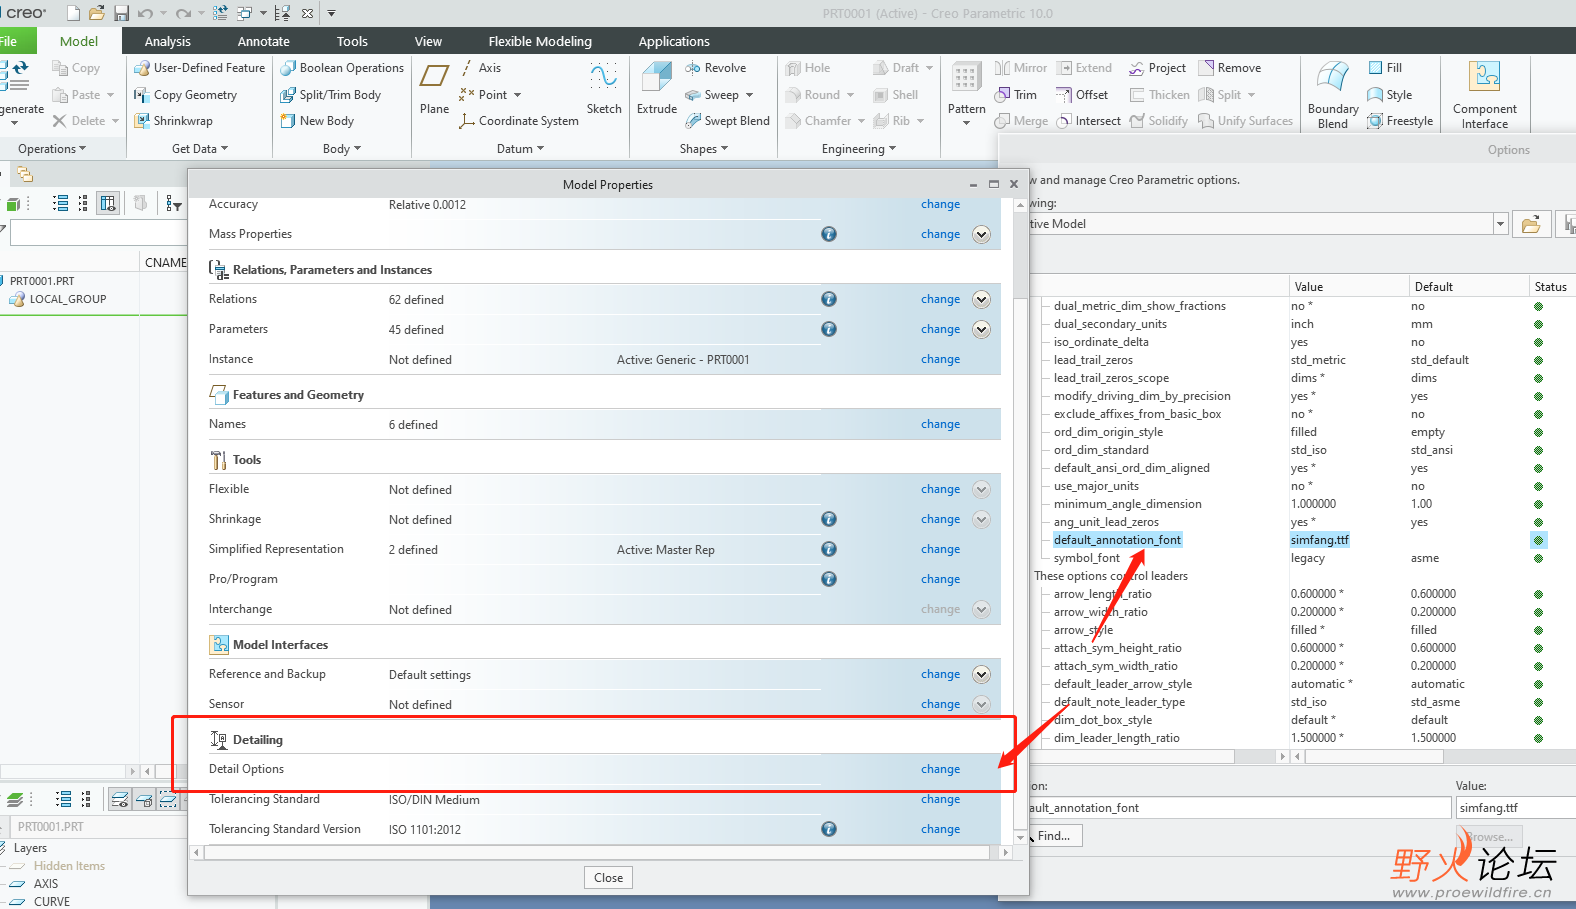Open the Shapes group dropdown
1576x909 pixels.
703,149
